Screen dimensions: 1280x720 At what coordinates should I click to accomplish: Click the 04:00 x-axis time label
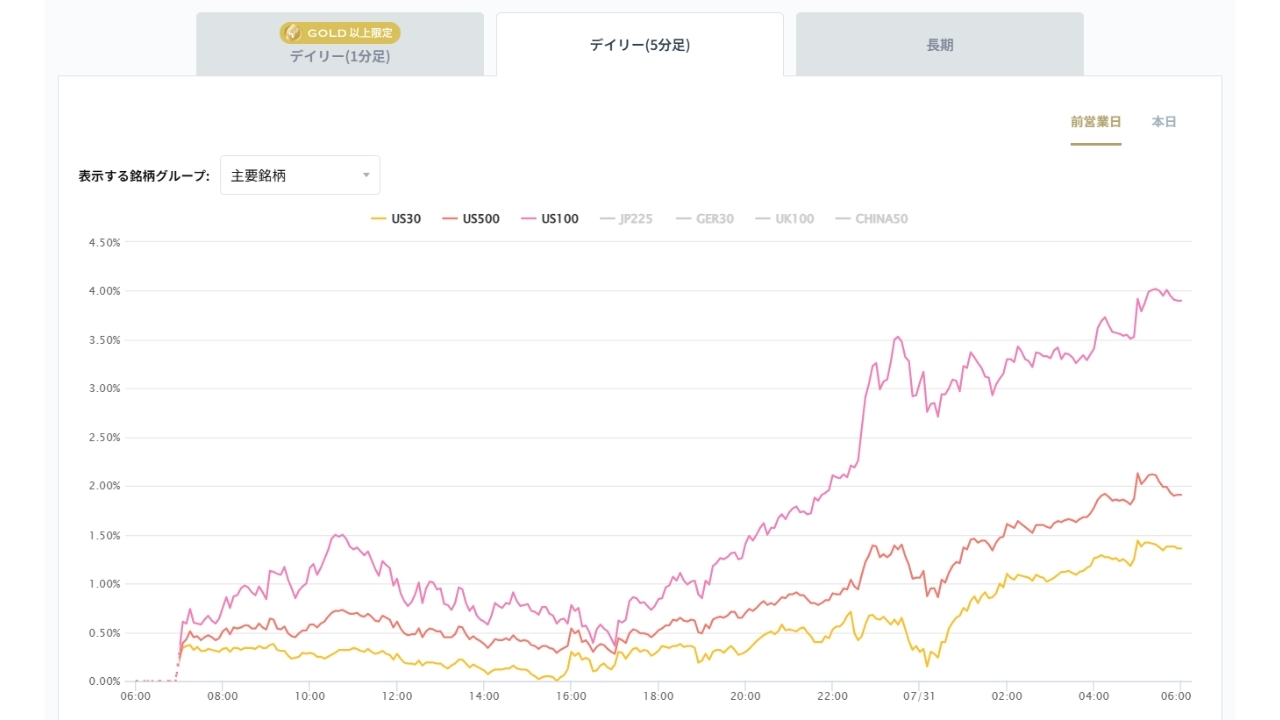click(x=1094, y=698)
